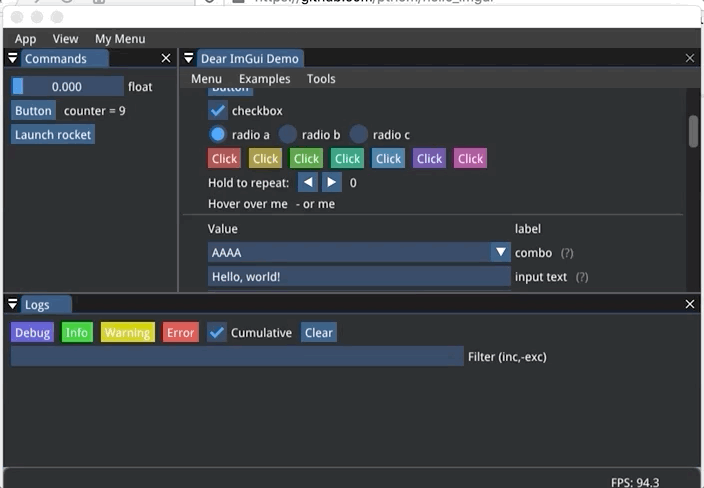Click the 'counter = 9' text
The image size is (704, 488).
pyautogui.click(x=95, y=111)
